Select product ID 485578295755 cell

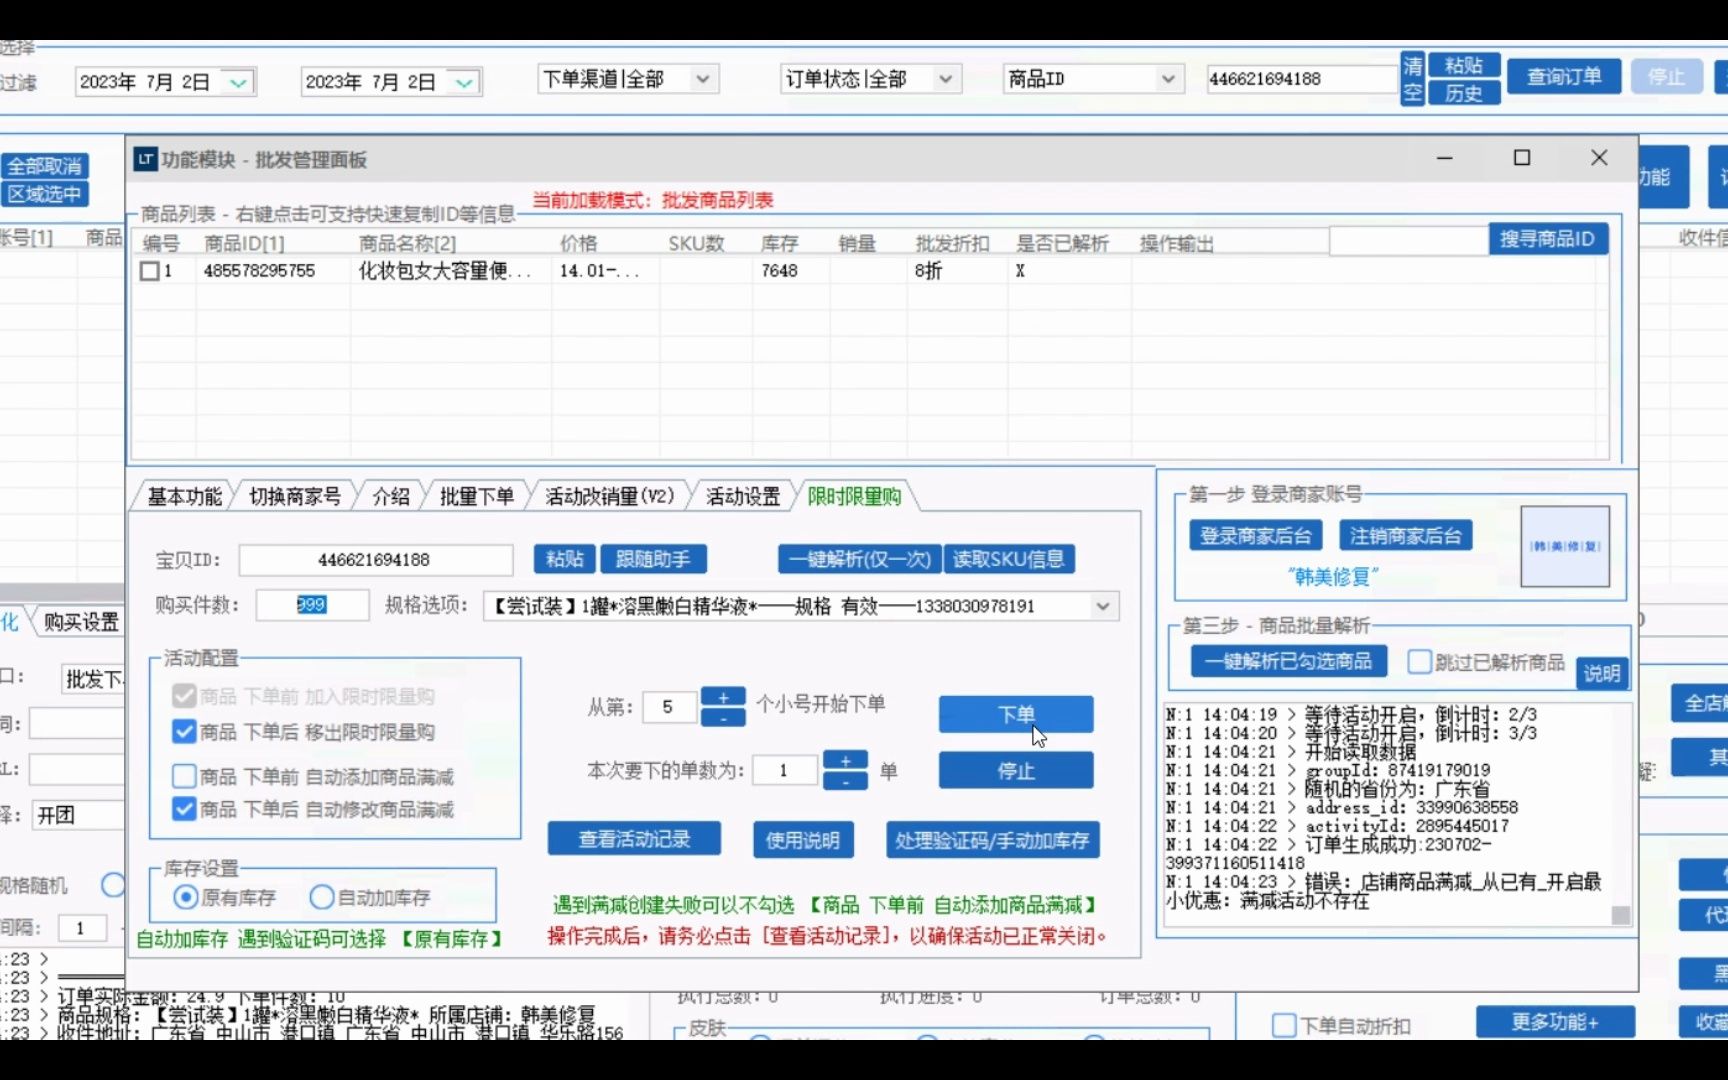click(259, 271)
